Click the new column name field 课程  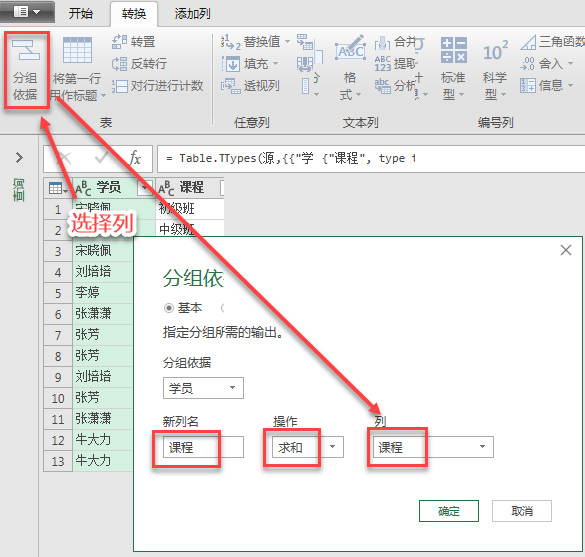(203, 447)
